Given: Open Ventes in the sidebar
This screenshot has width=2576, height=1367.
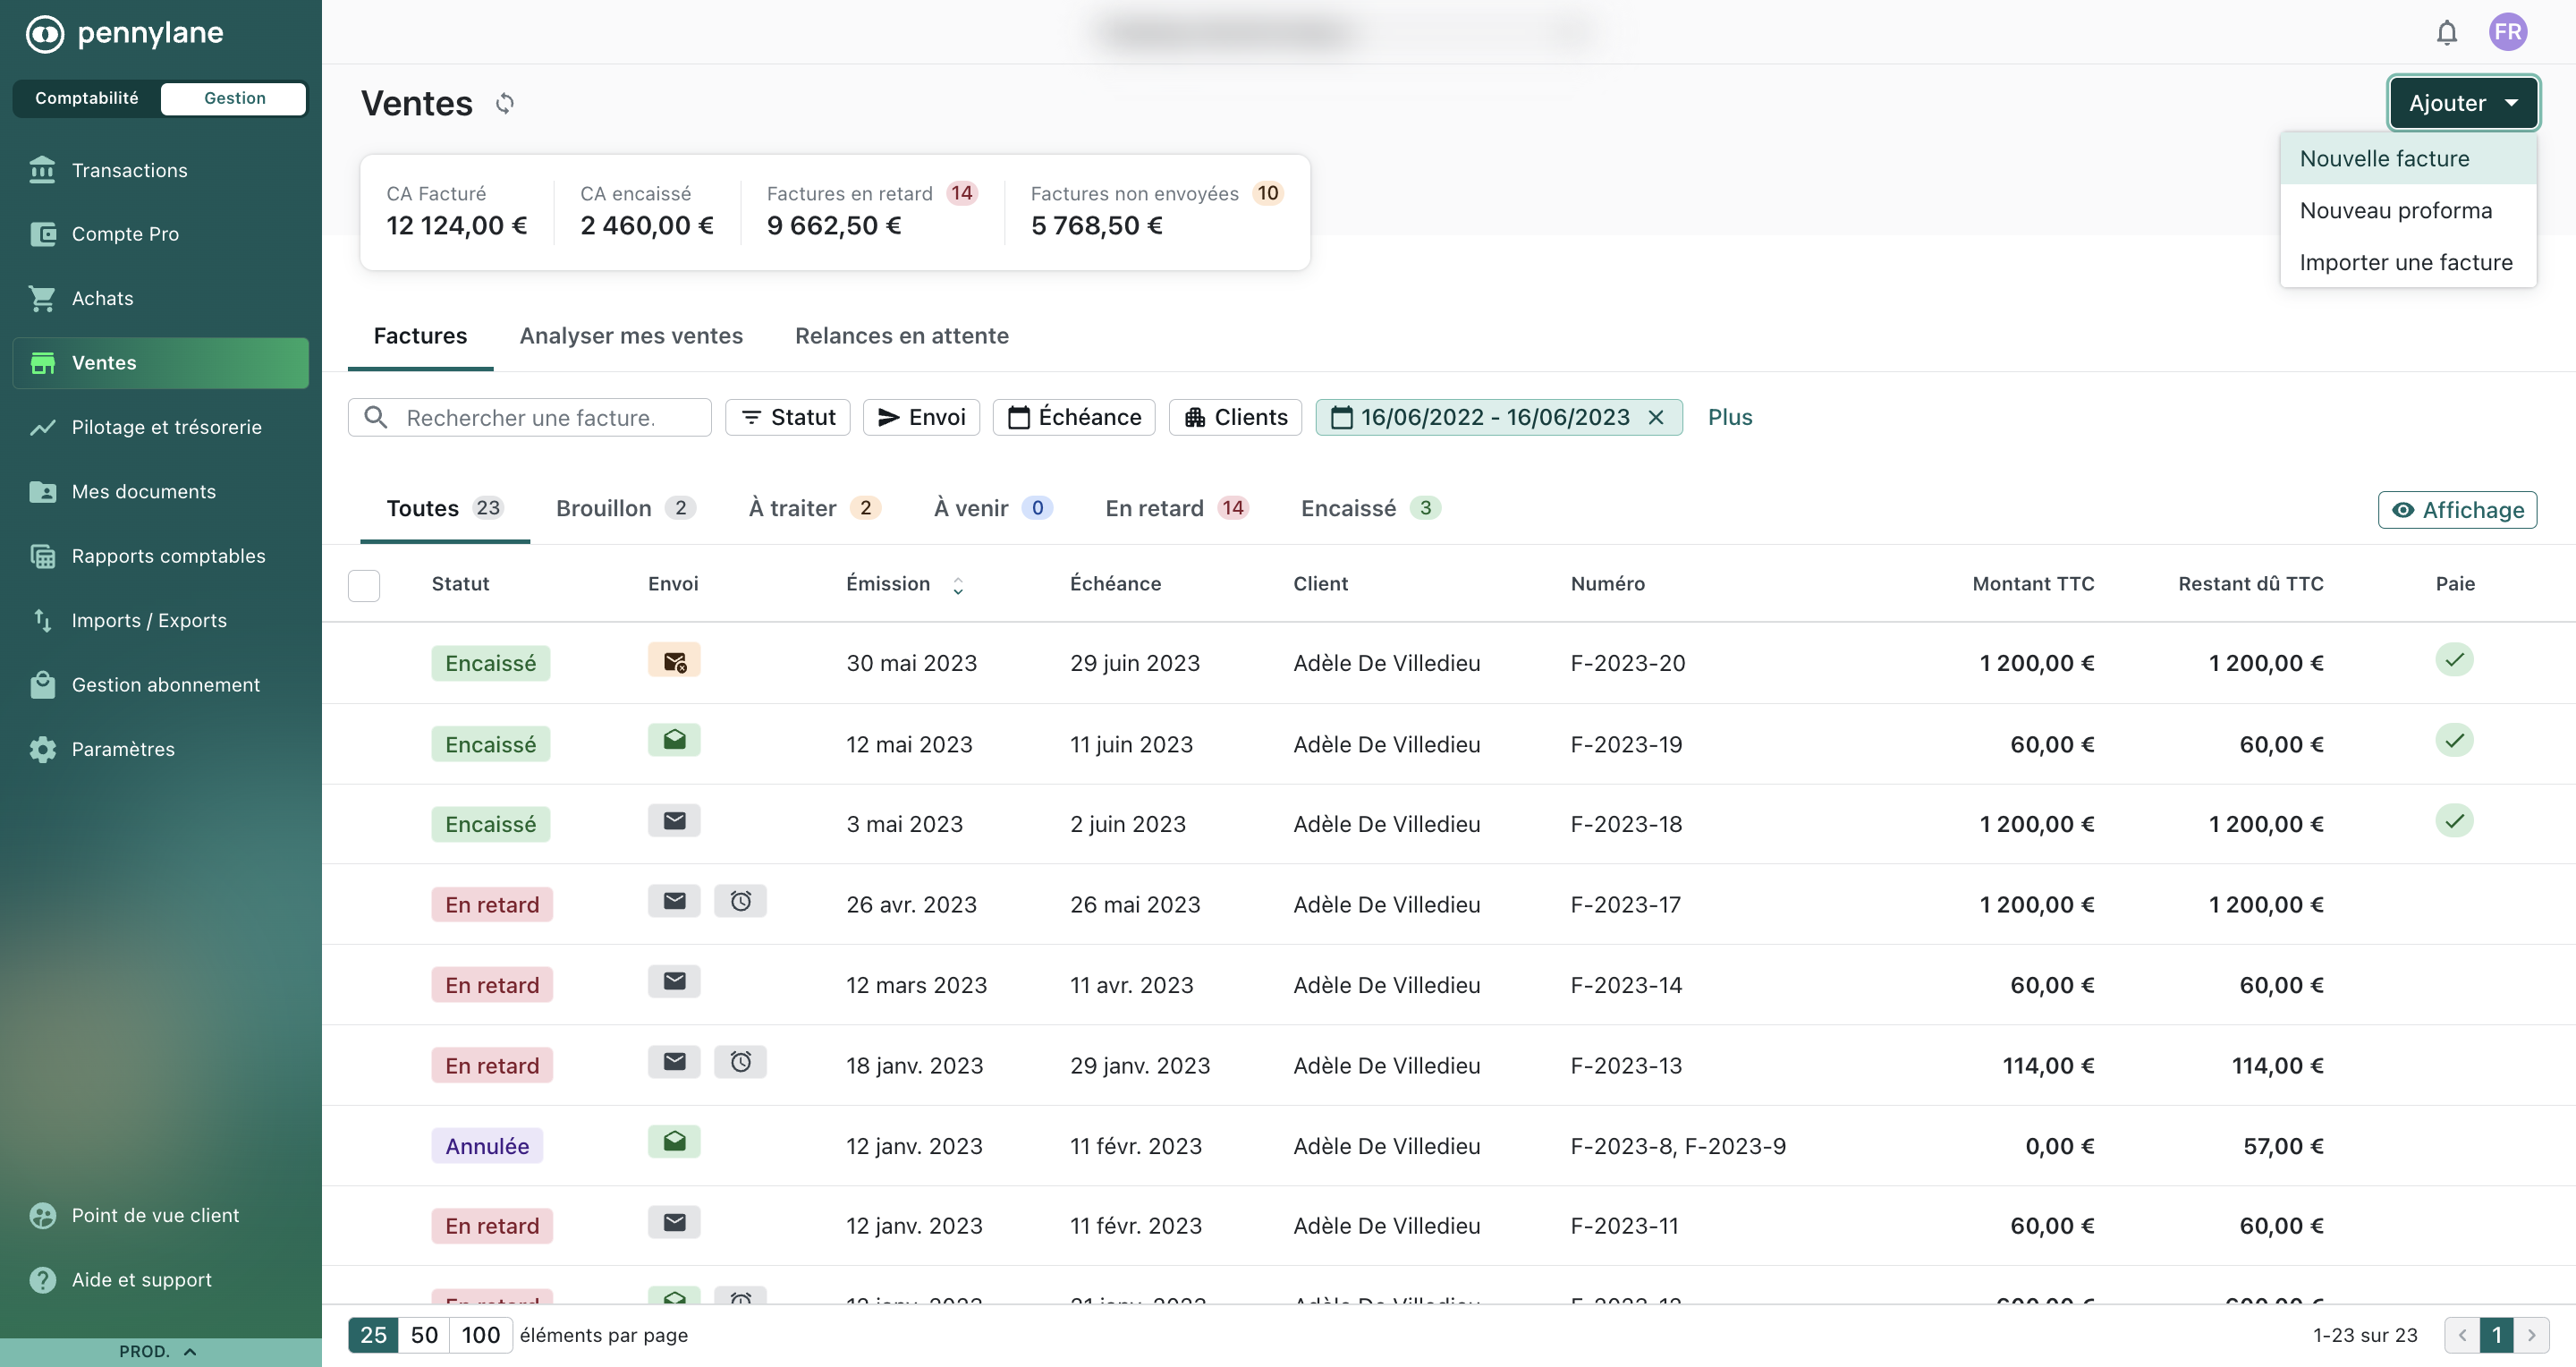Looking at the screenshot, I should point(160,363).
